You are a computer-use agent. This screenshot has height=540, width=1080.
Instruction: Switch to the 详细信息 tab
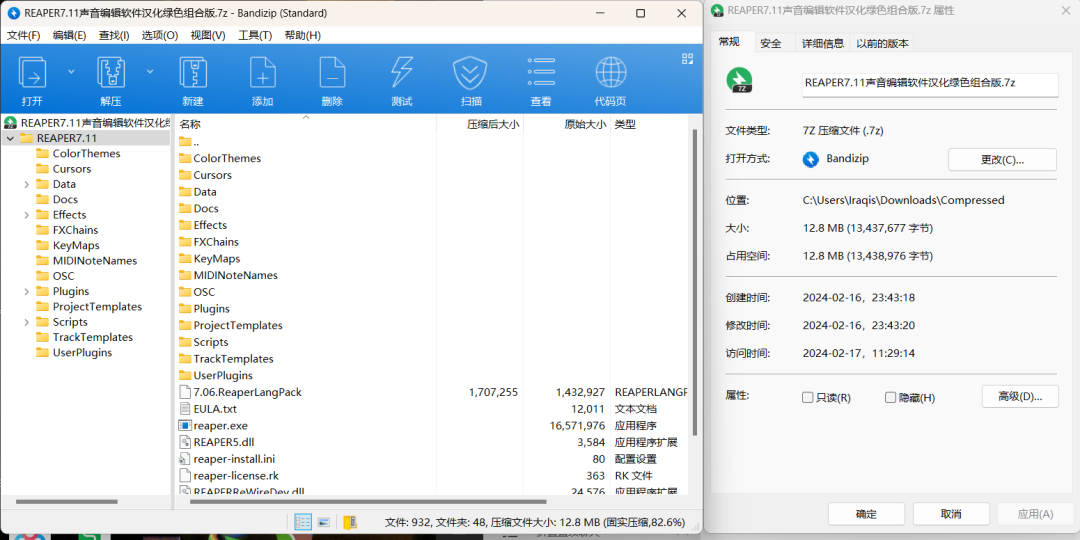822,43
